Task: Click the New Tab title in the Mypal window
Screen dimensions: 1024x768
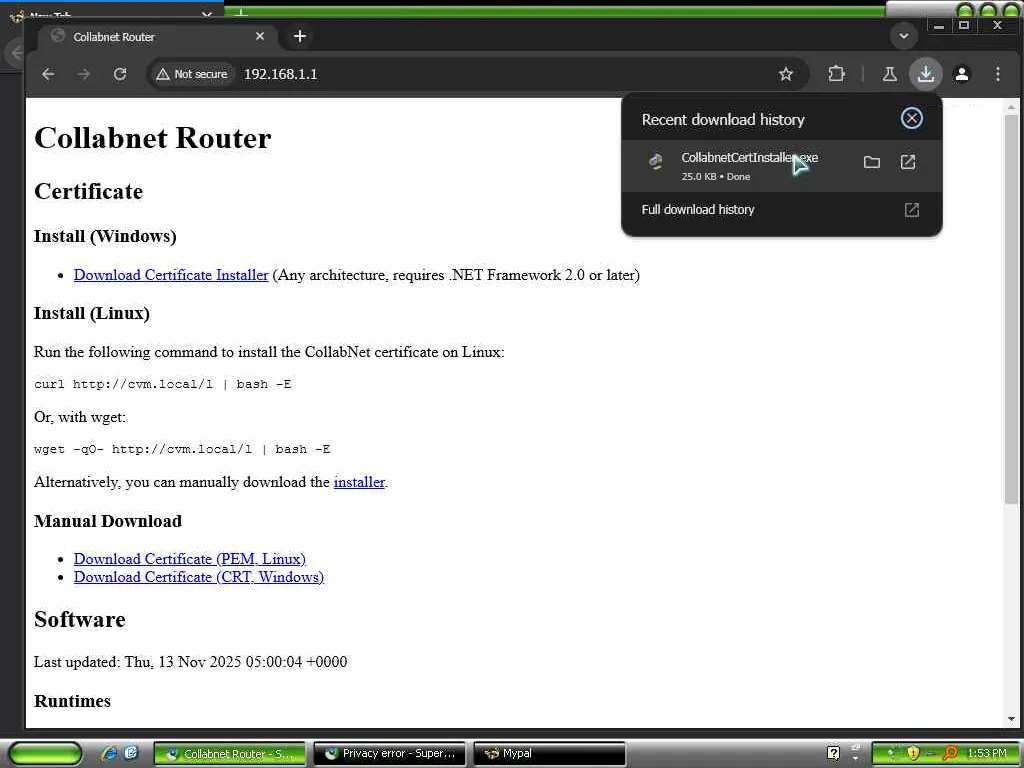Action: click(50, 15)
